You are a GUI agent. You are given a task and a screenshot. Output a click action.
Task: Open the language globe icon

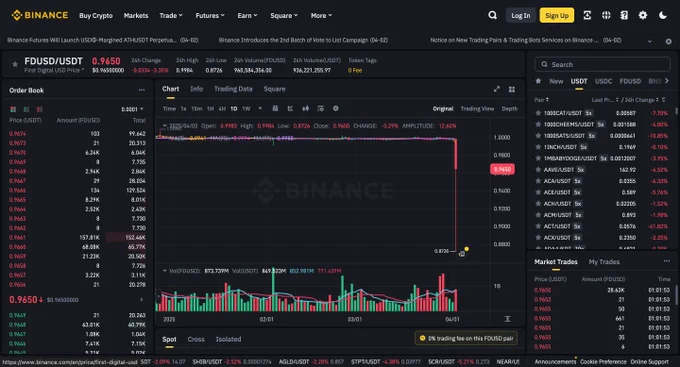(x=606, y=15)
